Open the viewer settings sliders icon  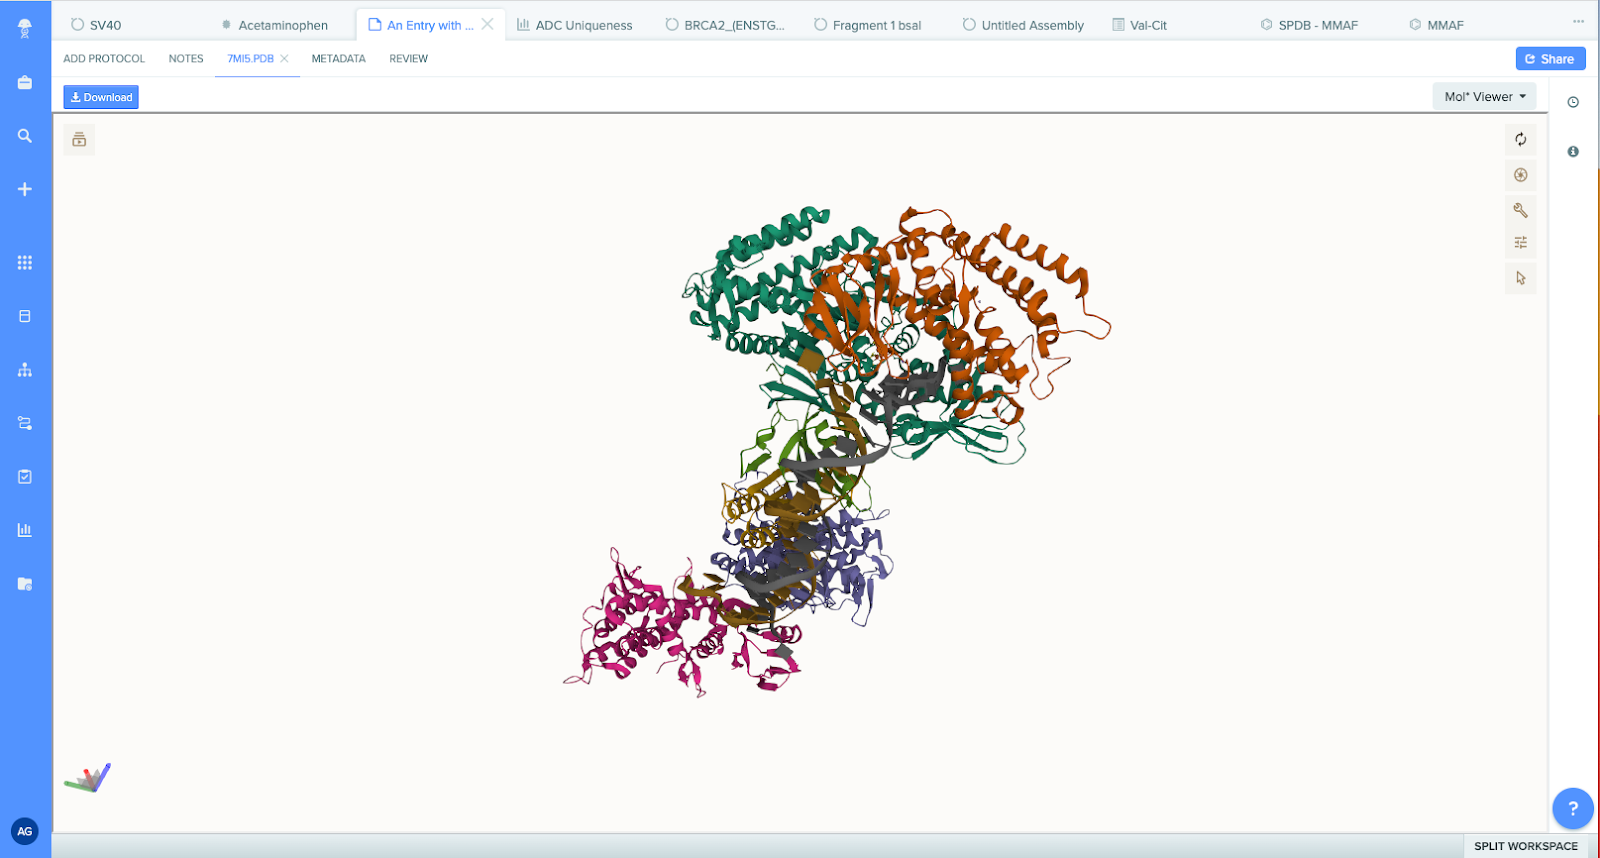coord(1520,243)
